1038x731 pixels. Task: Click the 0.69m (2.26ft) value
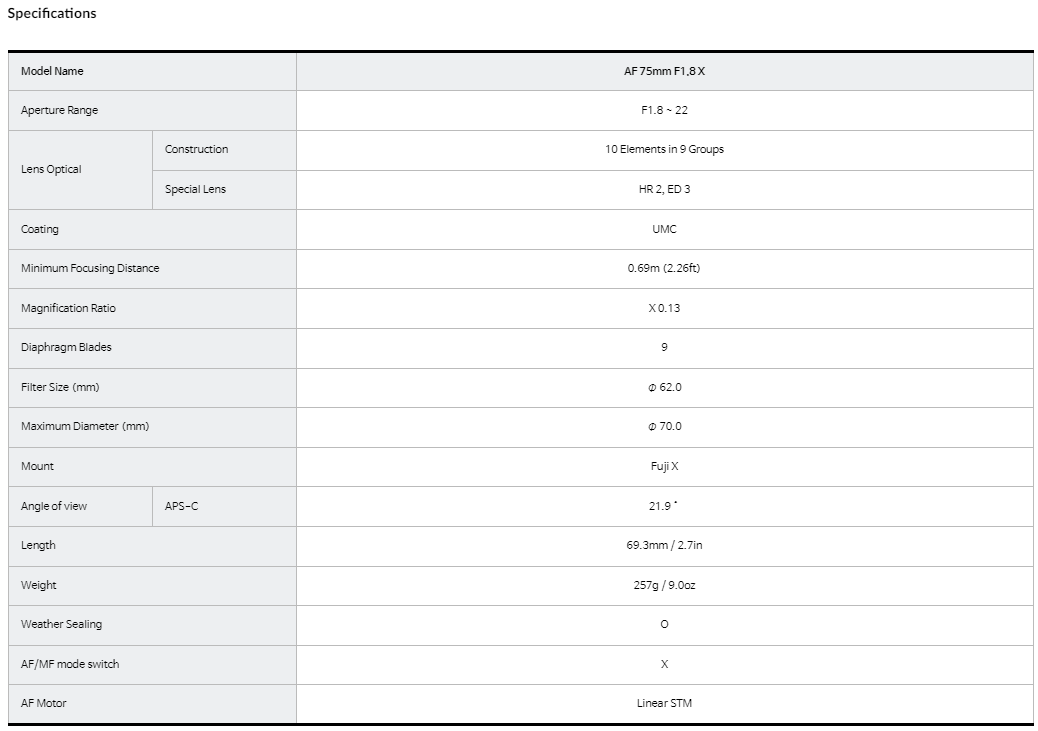[x=664, y=268]
